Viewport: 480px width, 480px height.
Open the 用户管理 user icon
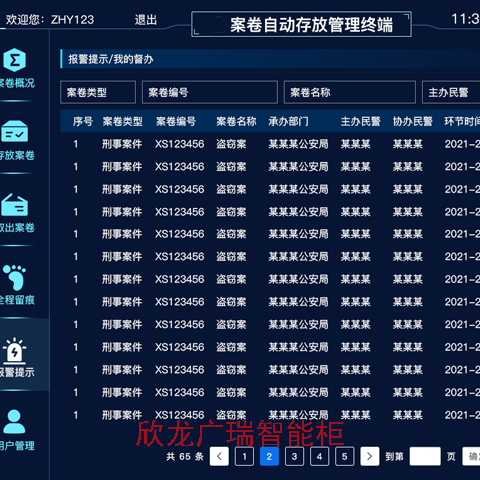pyautogui.click(x=14, y=422)
